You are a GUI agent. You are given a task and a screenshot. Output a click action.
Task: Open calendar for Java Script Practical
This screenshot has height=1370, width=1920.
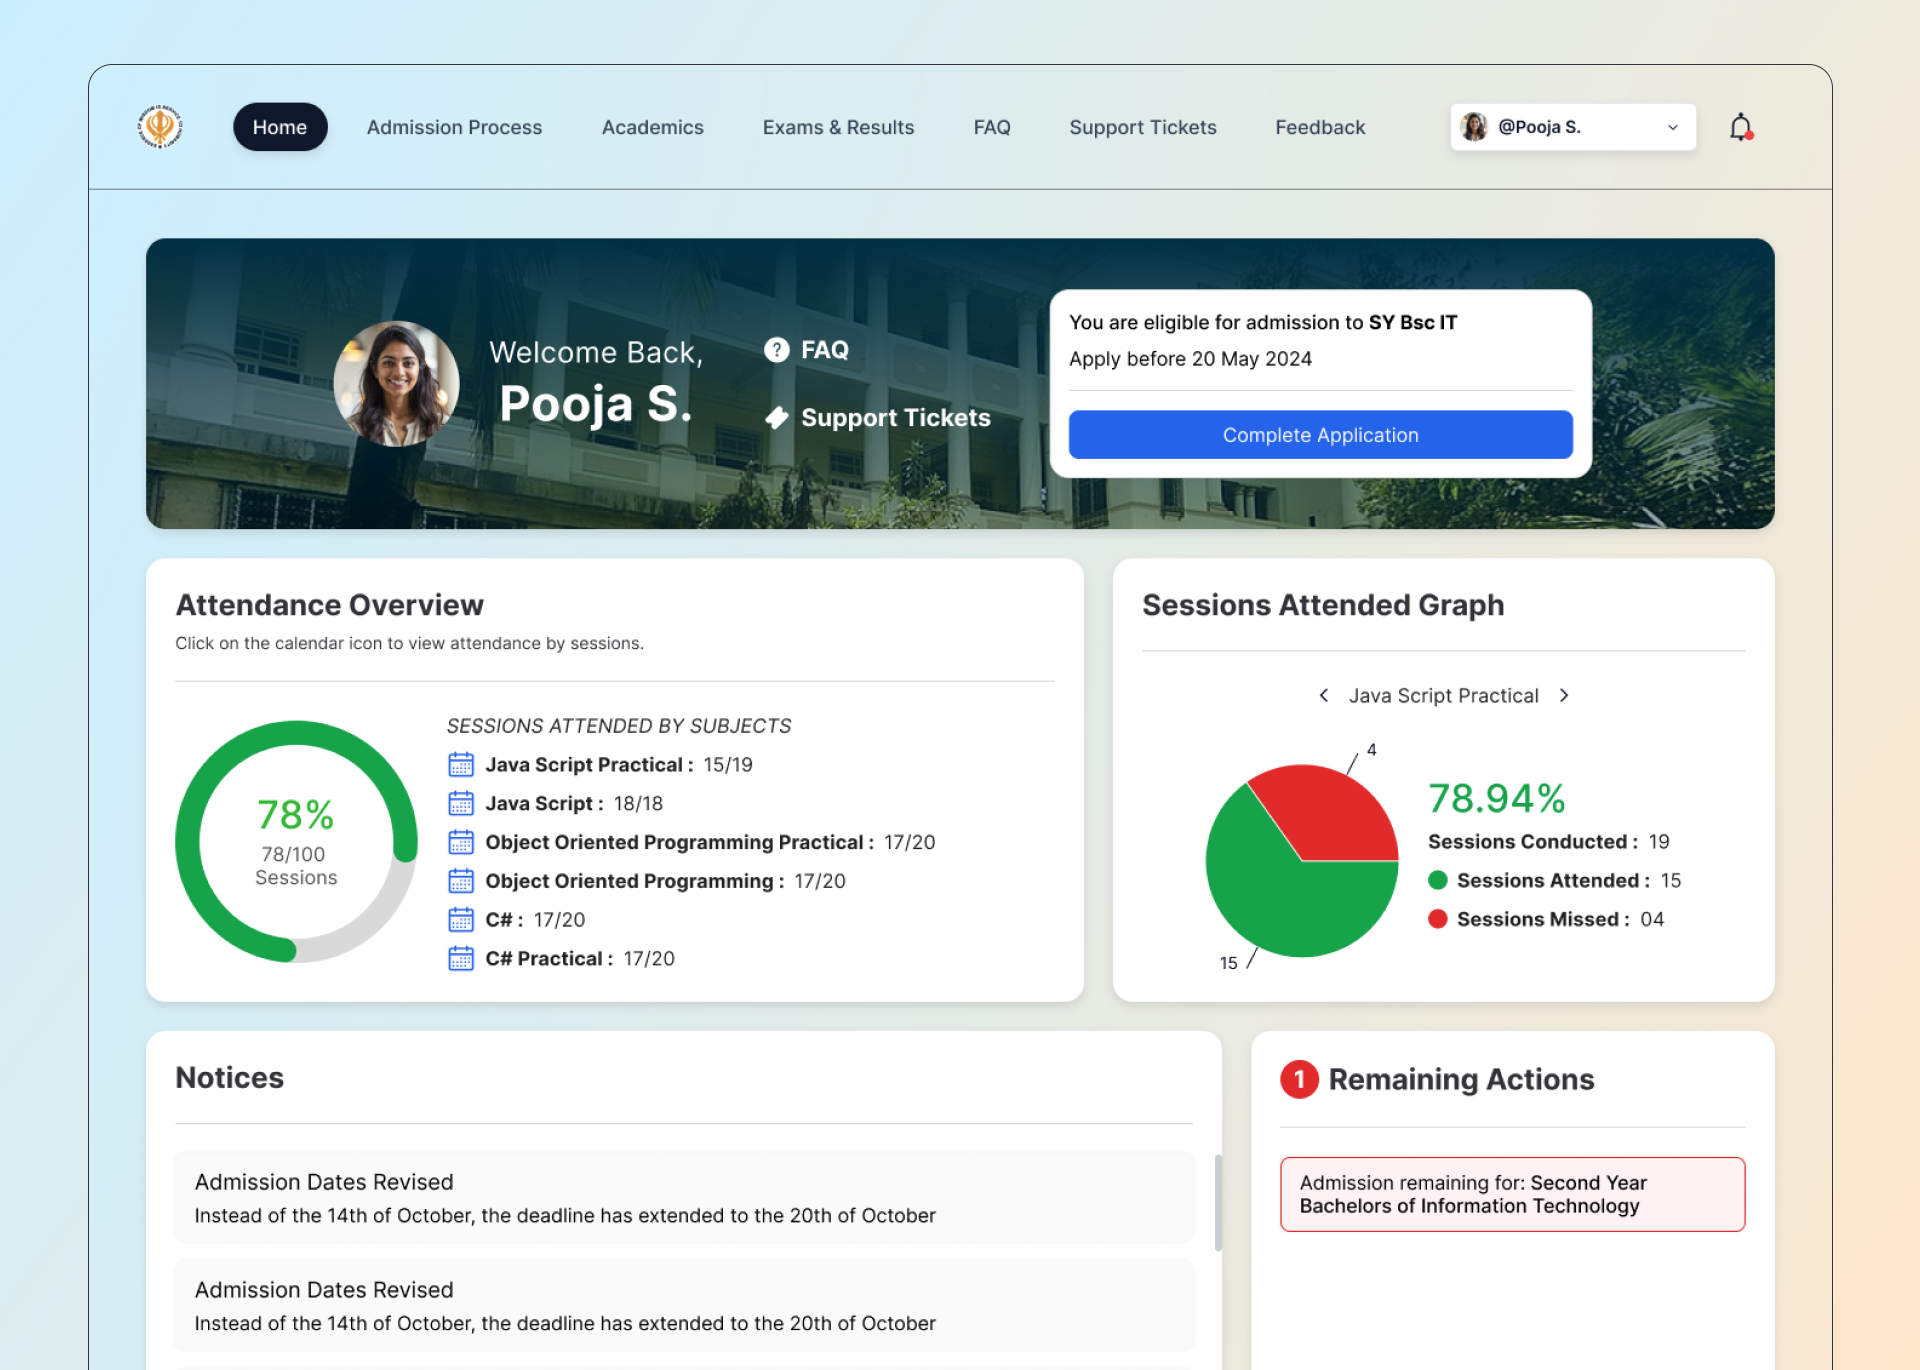point(461,765)
